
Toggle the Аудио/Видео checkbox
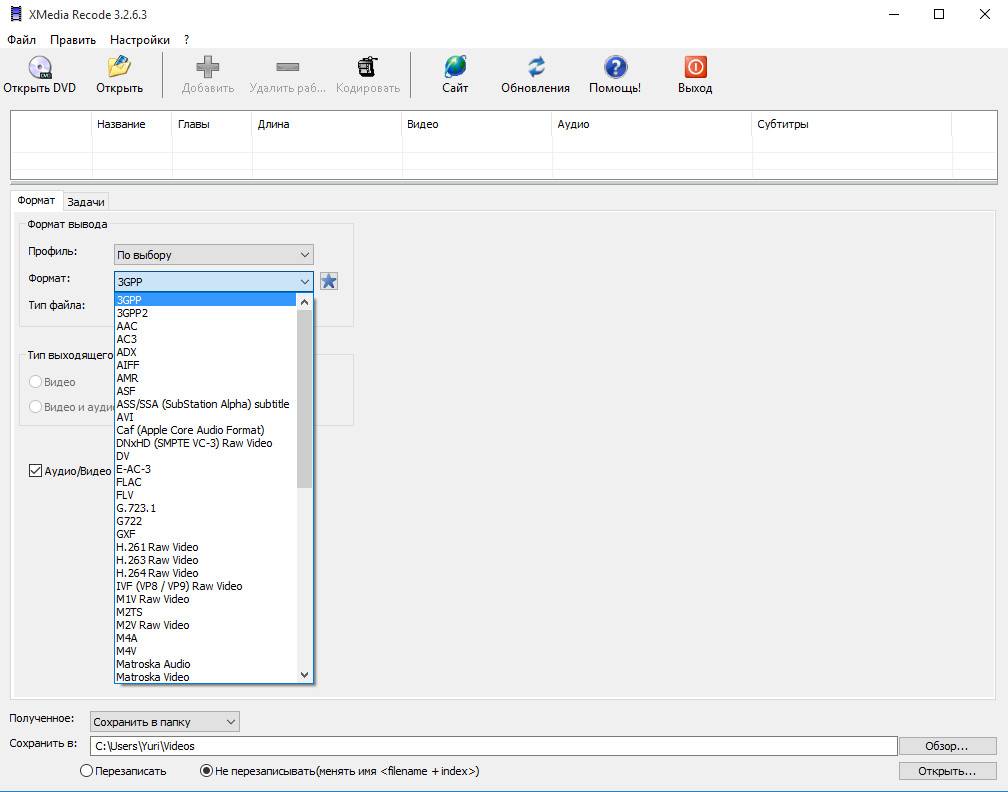point(35,471)
